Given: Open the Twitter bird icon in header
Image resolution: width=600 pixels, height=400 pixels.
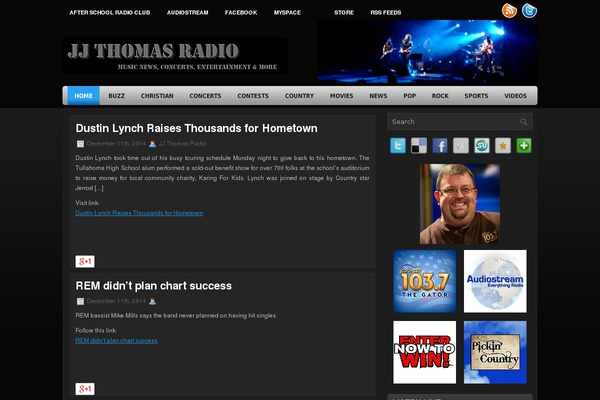Looking at the screenshot, I should coord(529,11).
